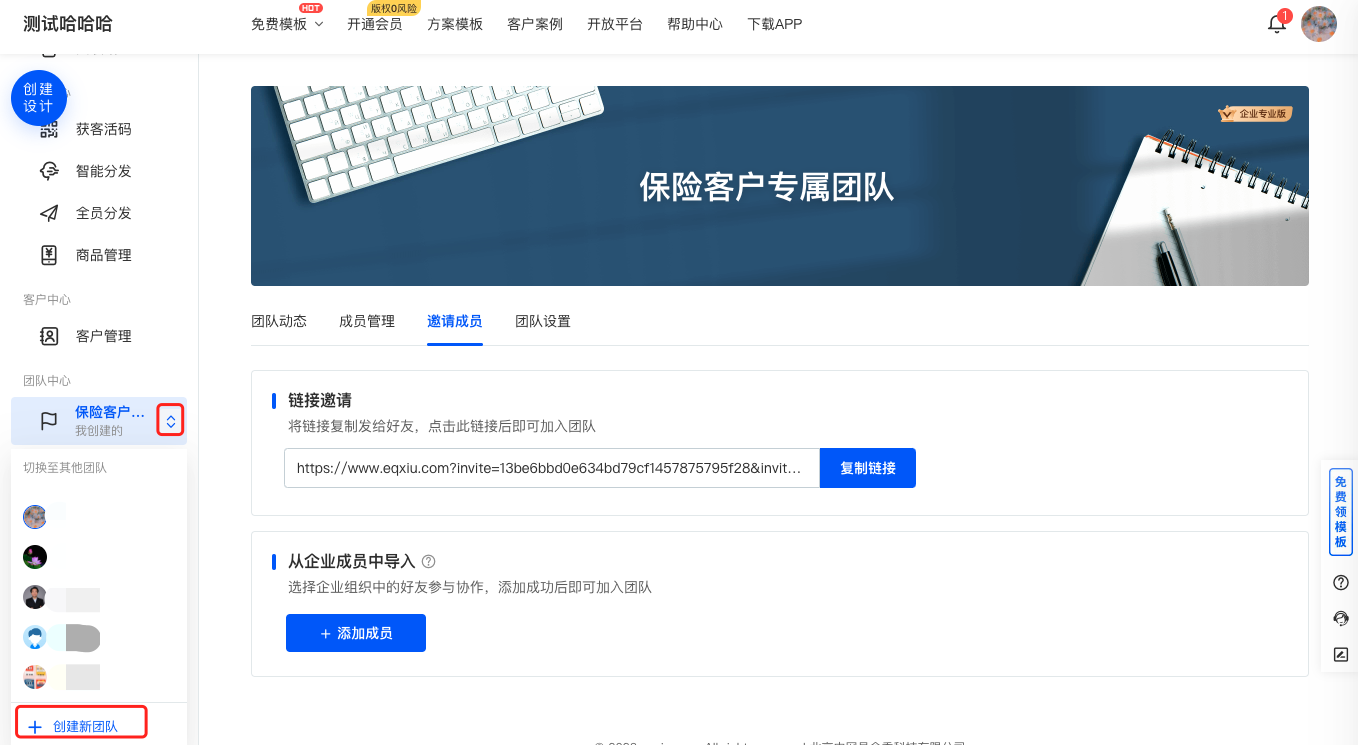Switch to 成员管理 tab

tap(367, 321)
